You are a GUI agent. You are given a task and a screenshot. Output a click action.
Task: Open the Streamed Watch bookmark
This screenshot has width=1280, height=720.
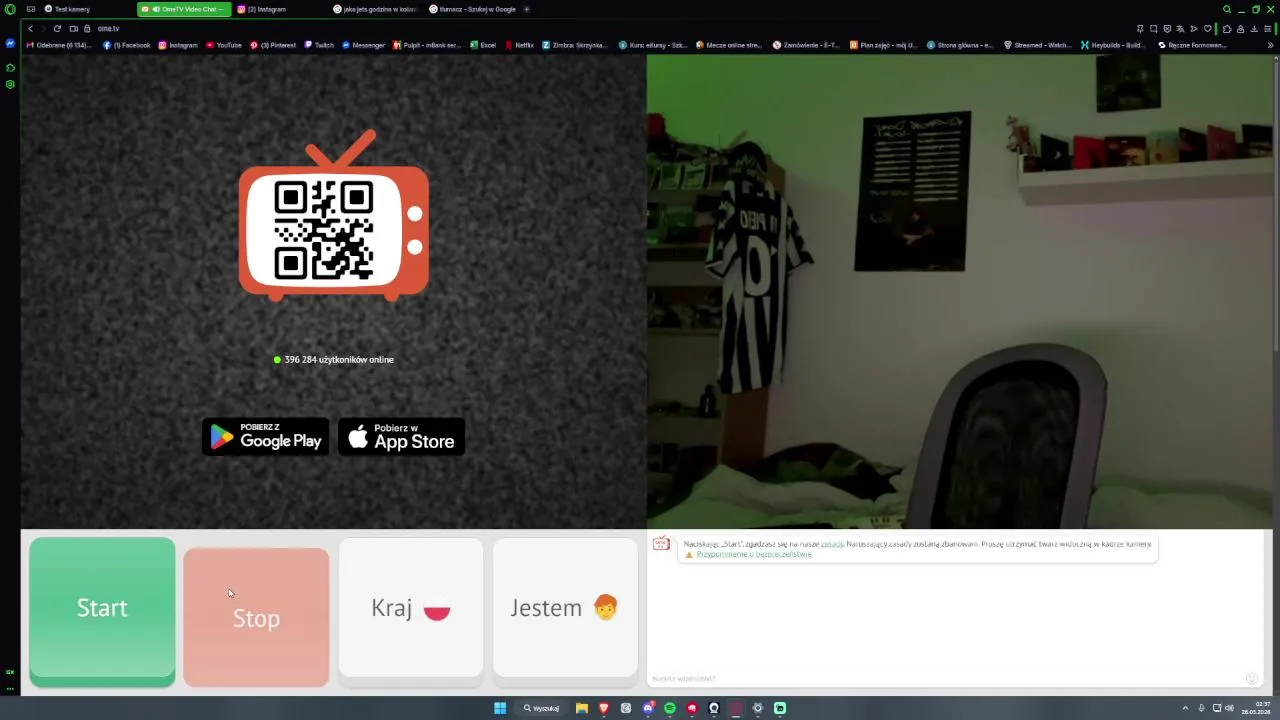point(1037,45)
